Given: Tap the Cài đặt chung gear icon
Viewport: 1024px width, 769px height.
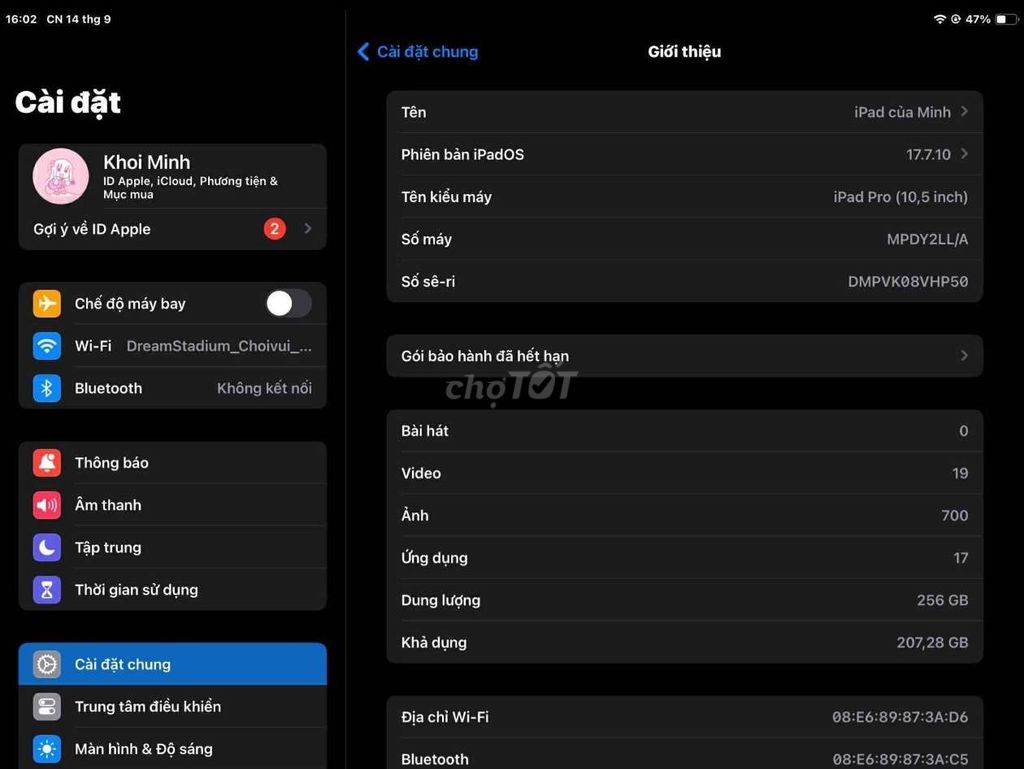Looking at the screenshot, I should [x=47, y=665].
